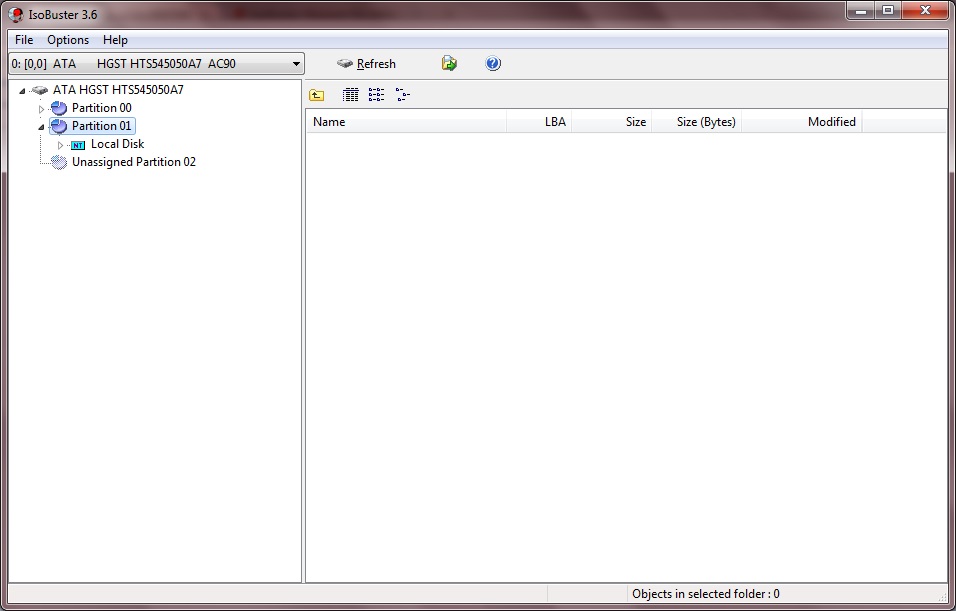Image resolution: width=956 pixels, height=611 pixels.
Task: Highlight the Local Disk entry
Action: (x=118, y=143)
